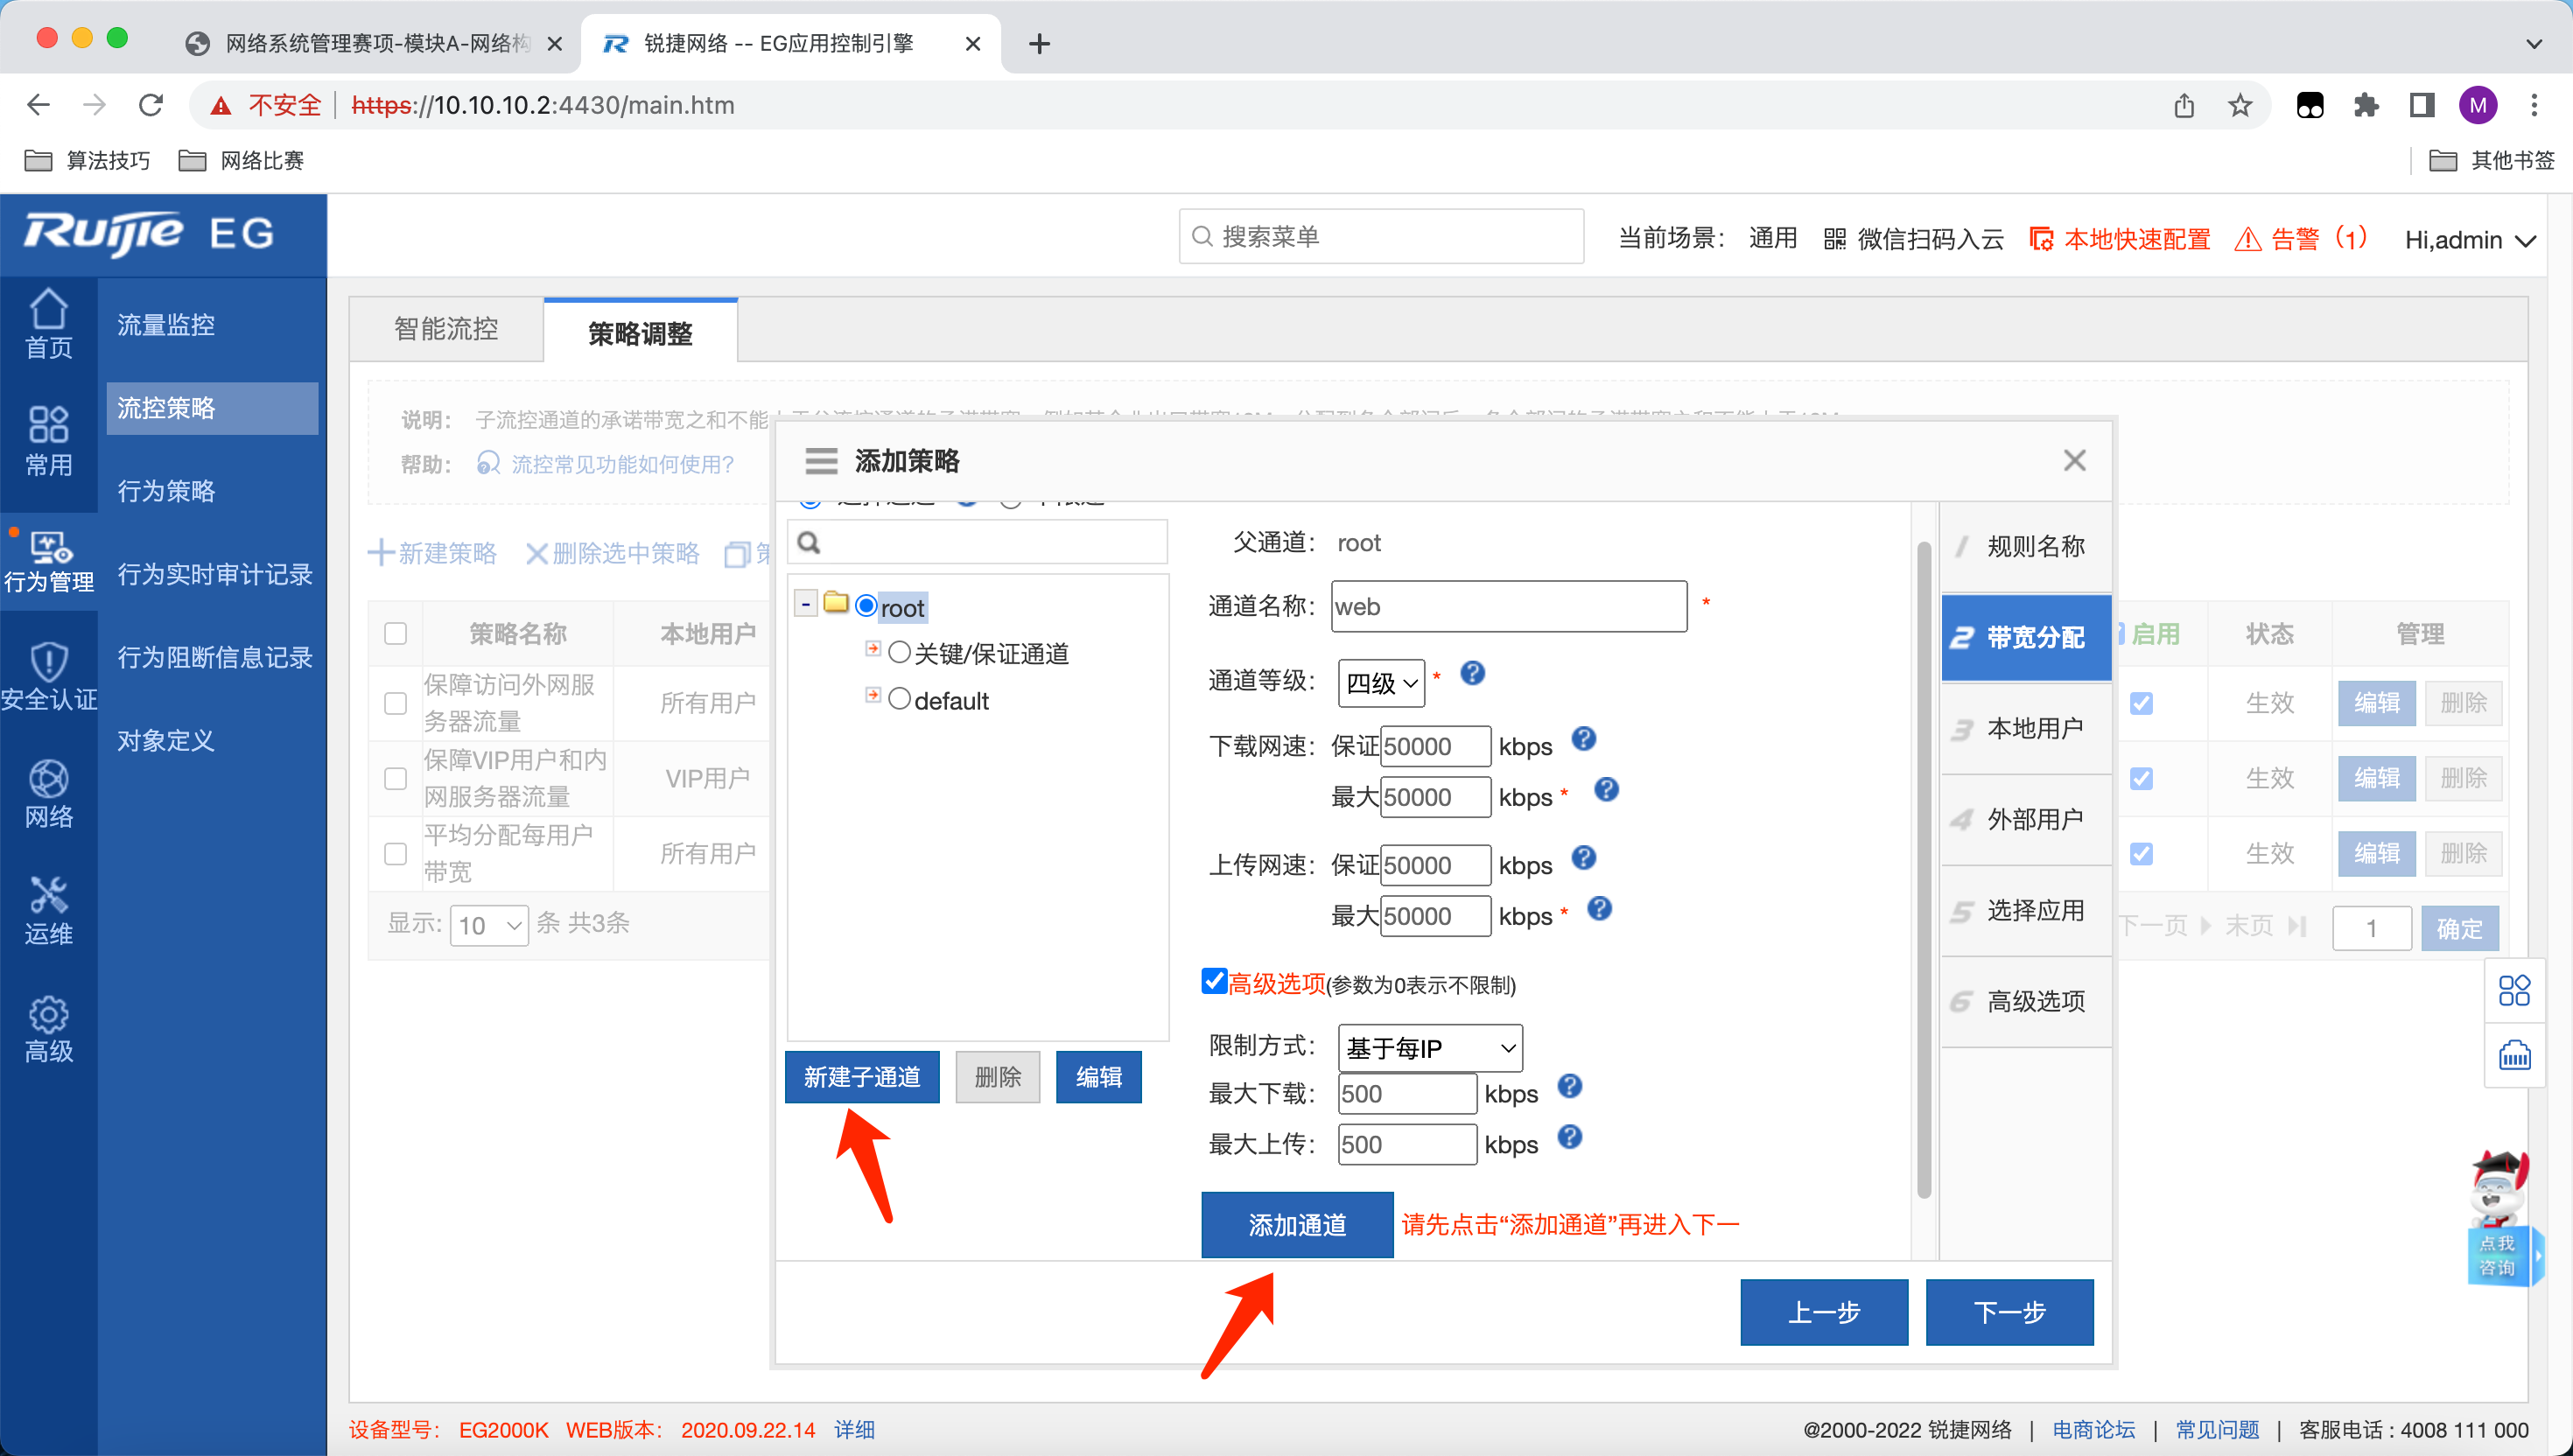Viewport: 2573px width, 1456px height.
Task: Click the dialog vertical scrollbar
Action: pyautogui.click(x=1923, y=870)
